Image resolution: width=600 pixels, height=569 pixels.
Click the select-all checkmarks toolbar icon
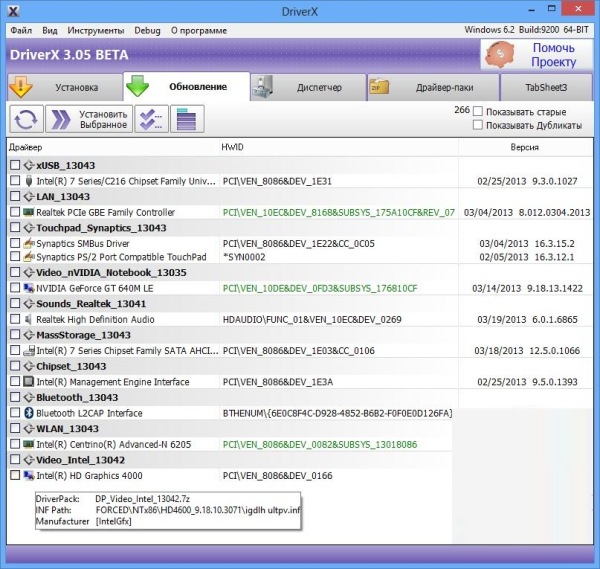[x=151, y=120]
